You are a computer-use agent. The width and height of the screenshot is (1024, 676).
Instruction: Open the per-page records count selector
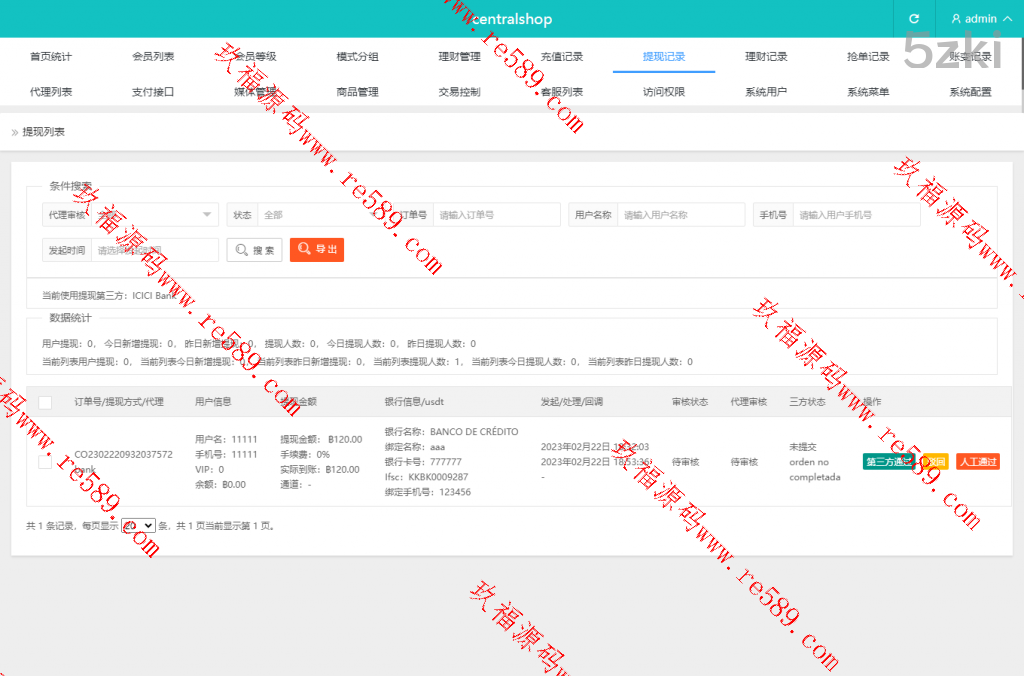[139, 525]
